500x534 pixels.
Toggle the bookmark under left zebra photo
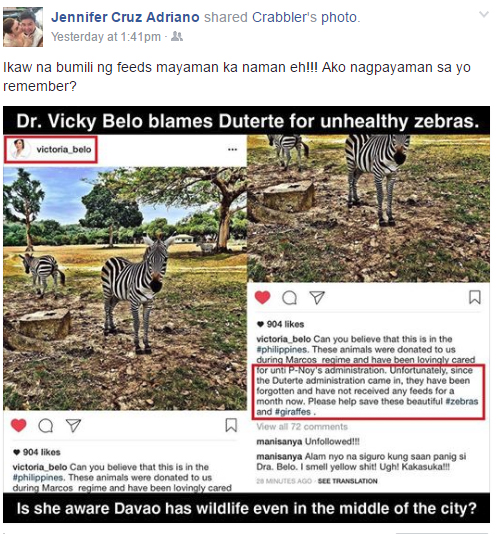[231, 425]
